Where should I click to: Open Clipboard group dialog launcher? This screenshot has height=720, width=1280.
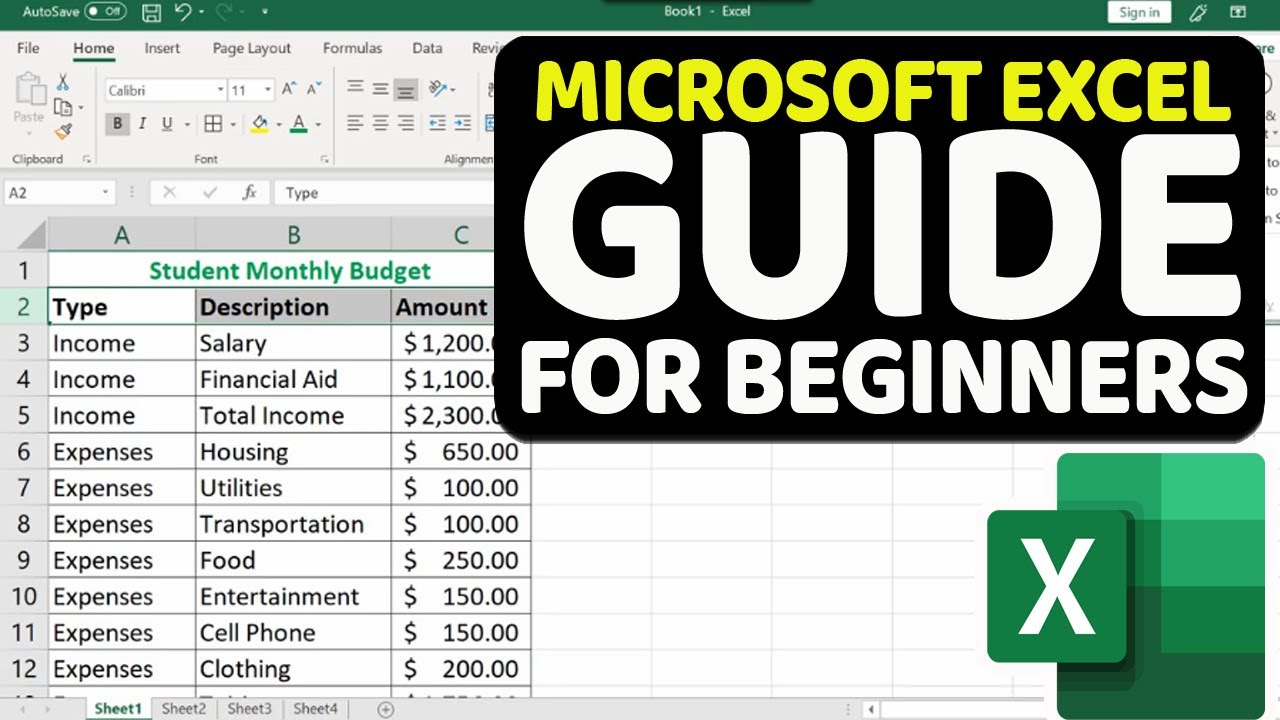click(x=87, y=159)
